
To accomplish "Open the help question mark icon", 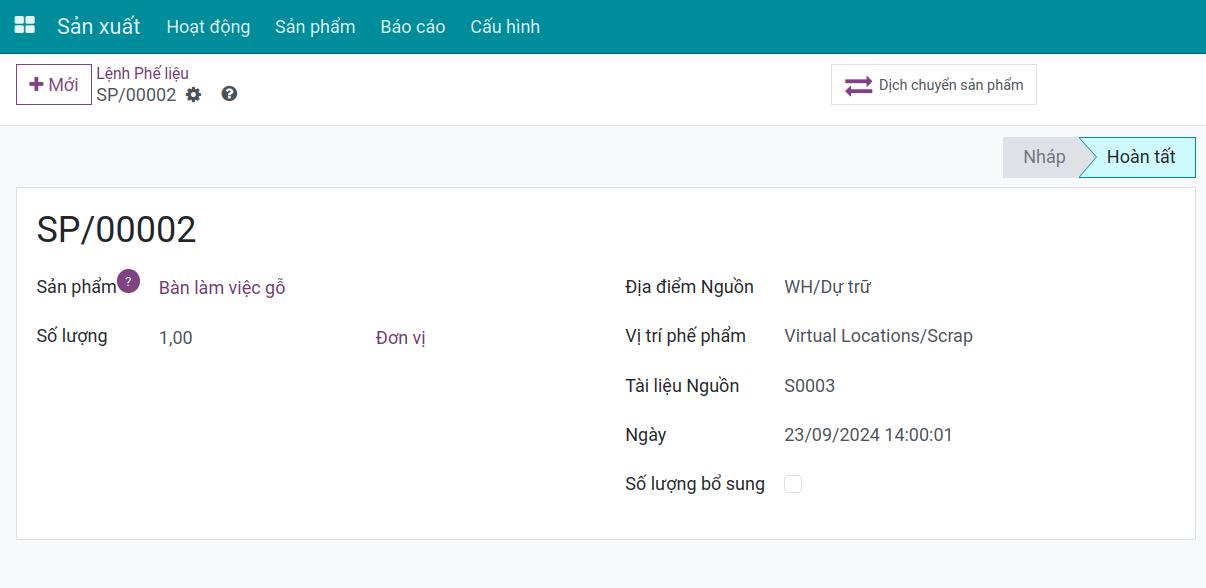I will point(229,94).
